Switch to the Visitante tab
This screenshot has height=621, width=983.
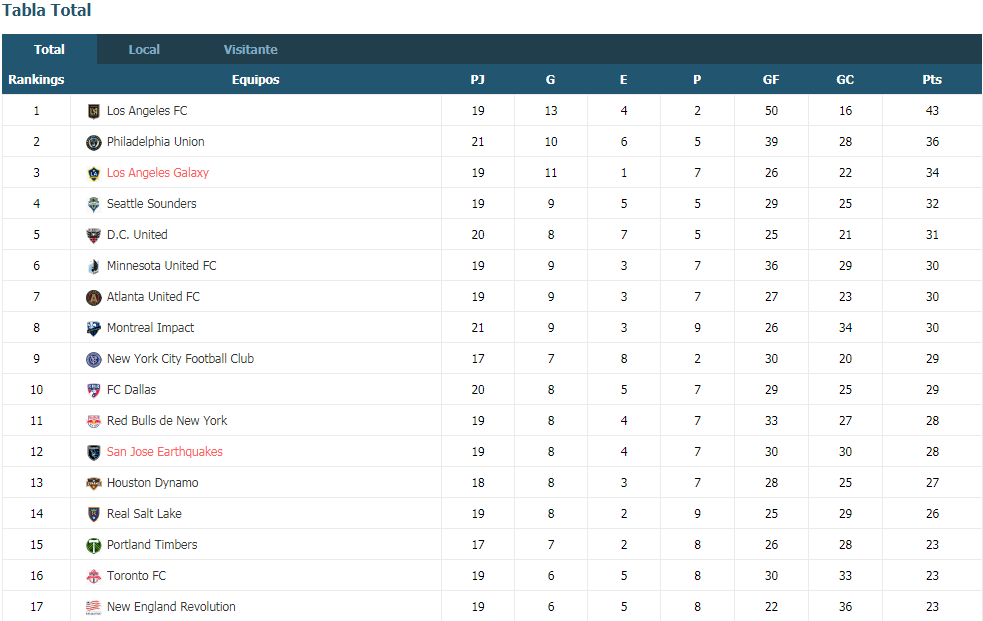(250, 50)
